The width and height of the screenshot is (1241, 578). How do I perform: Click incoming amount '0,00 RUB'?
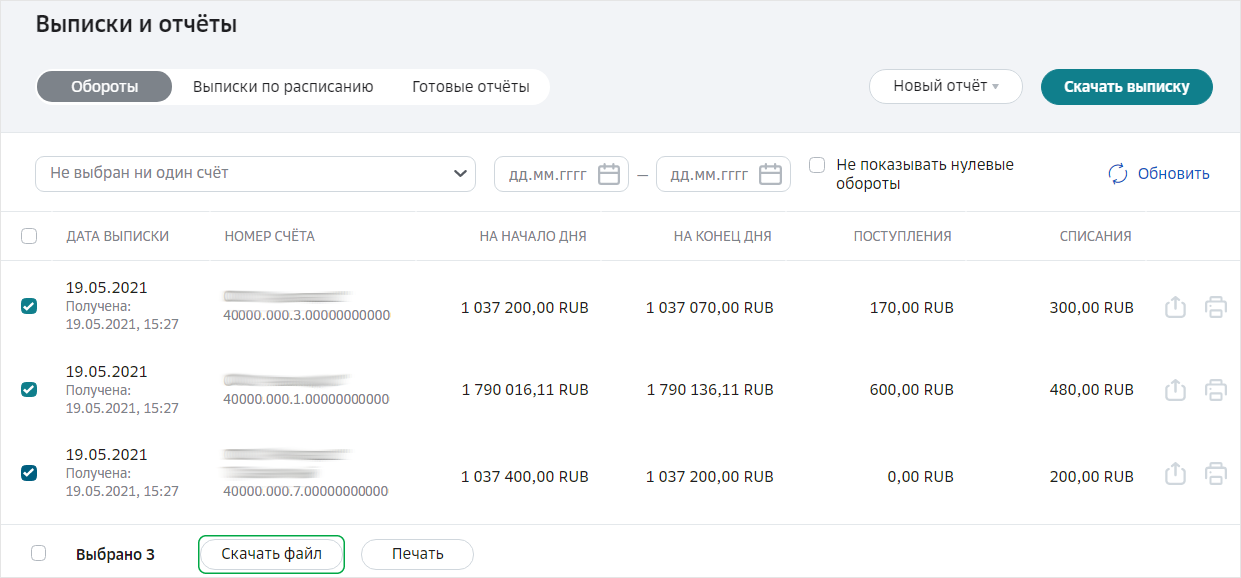point(920,477)
